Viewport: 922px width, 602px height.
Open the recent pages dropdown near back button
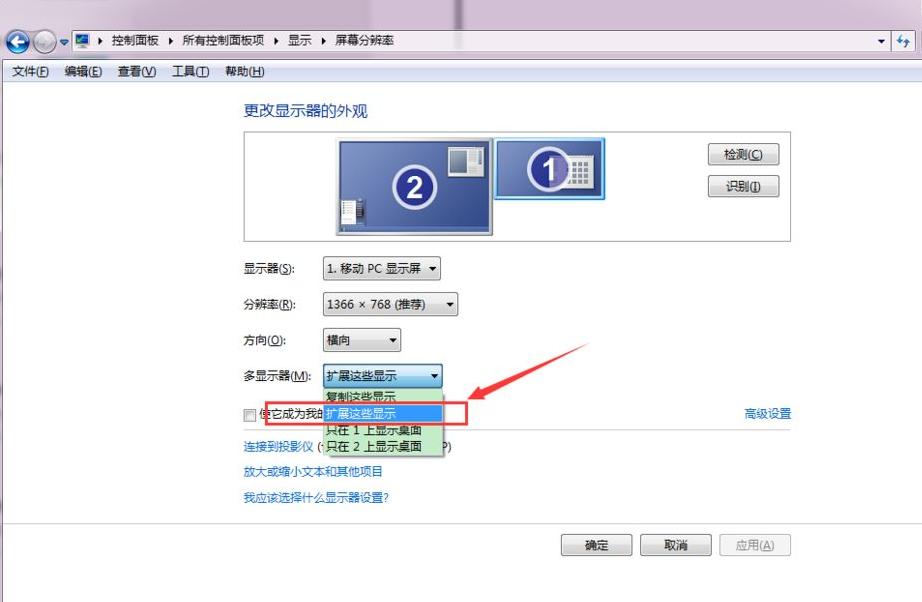(63, 40)
